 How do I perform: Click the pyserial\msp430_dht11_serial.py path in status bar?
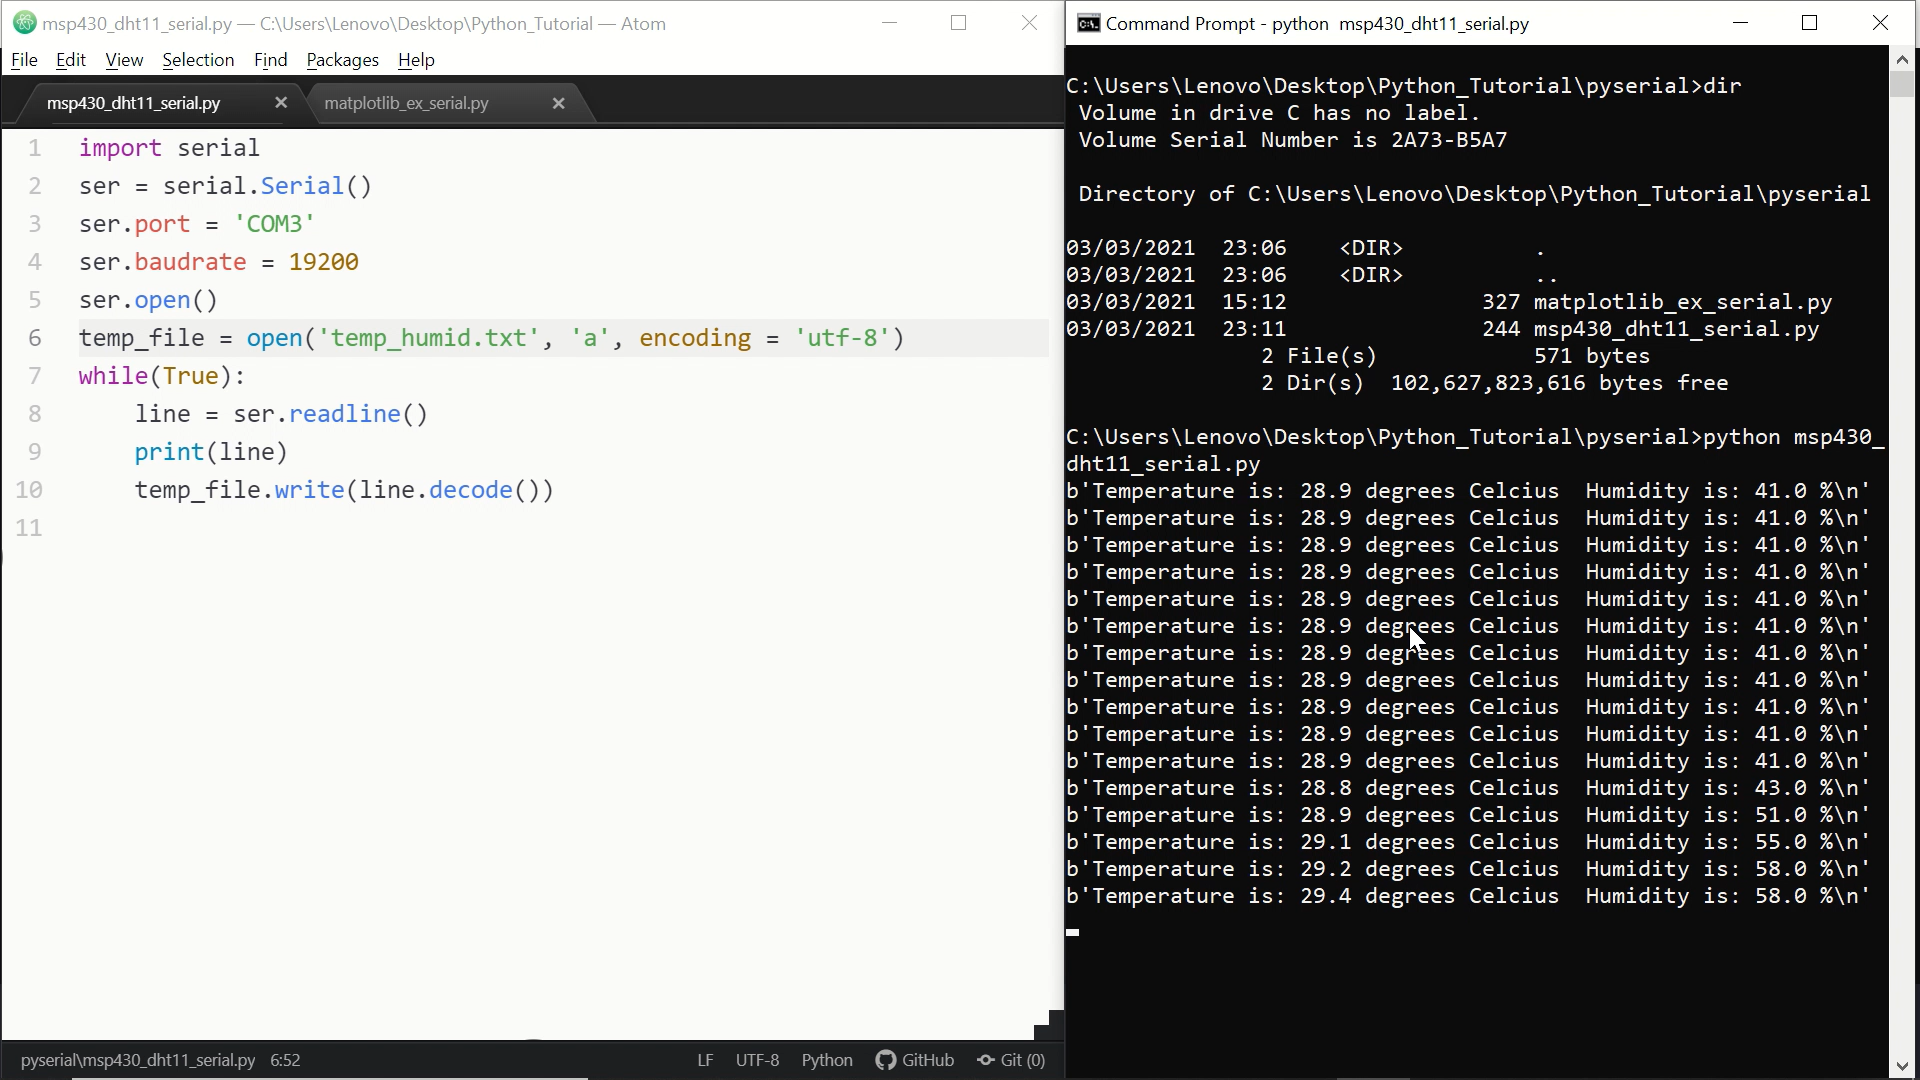[x=137, y=1060]
